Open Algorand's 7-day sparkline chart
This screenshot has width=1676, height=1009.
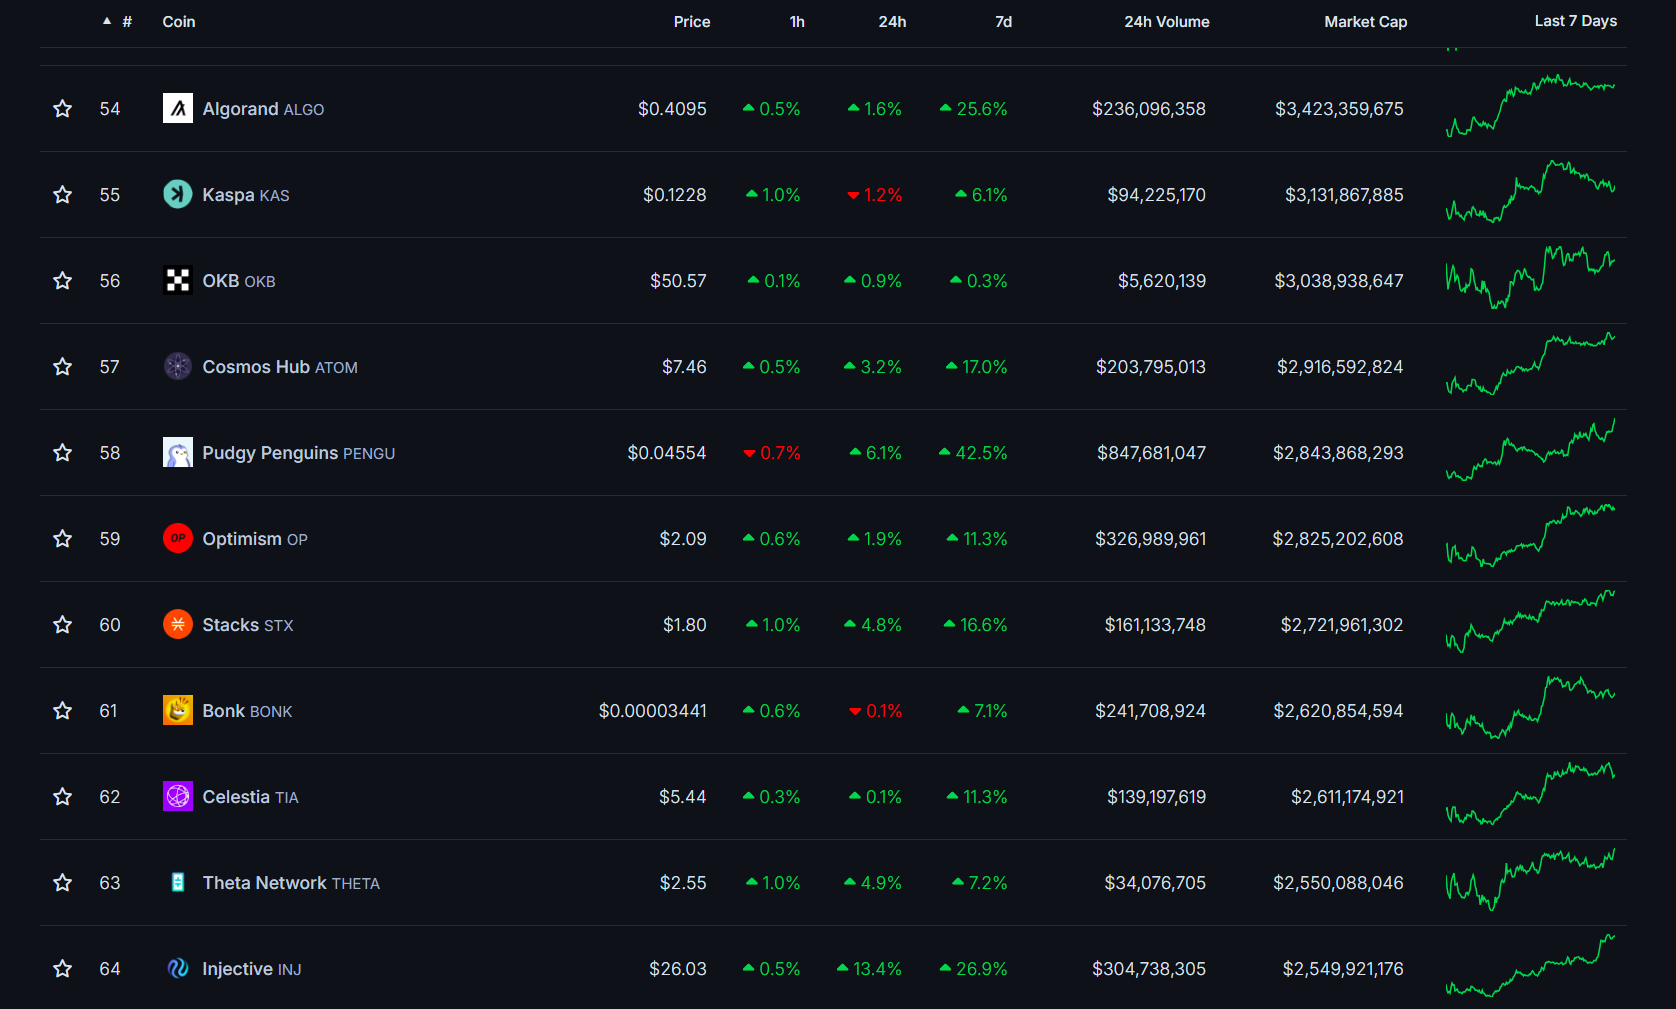click(x=1530, y=105)
